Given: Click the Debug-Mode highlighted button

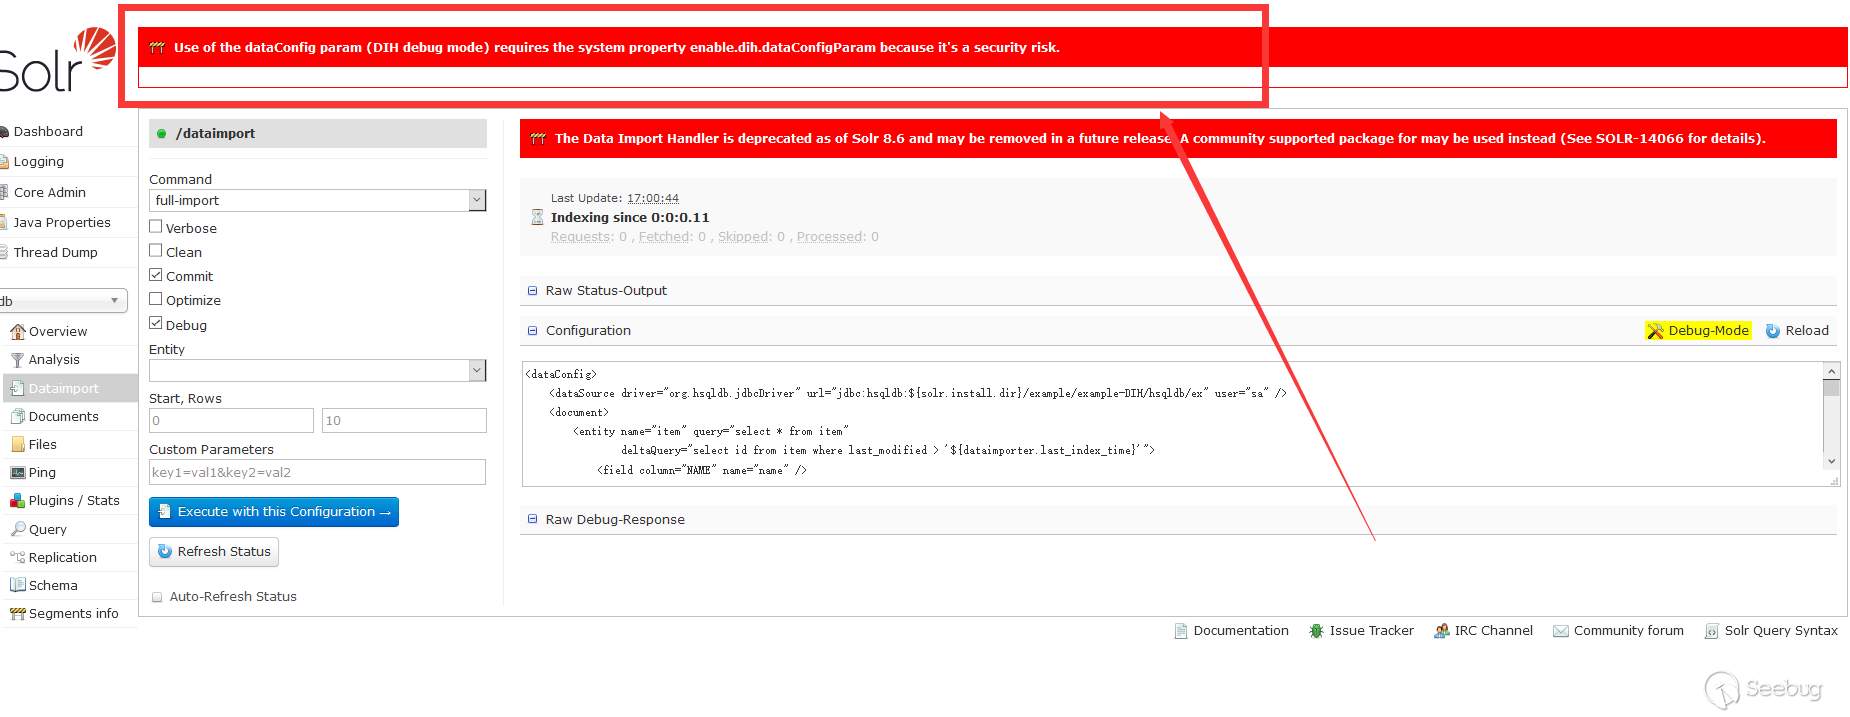Looking at the screenshot, I should 1698,331.
